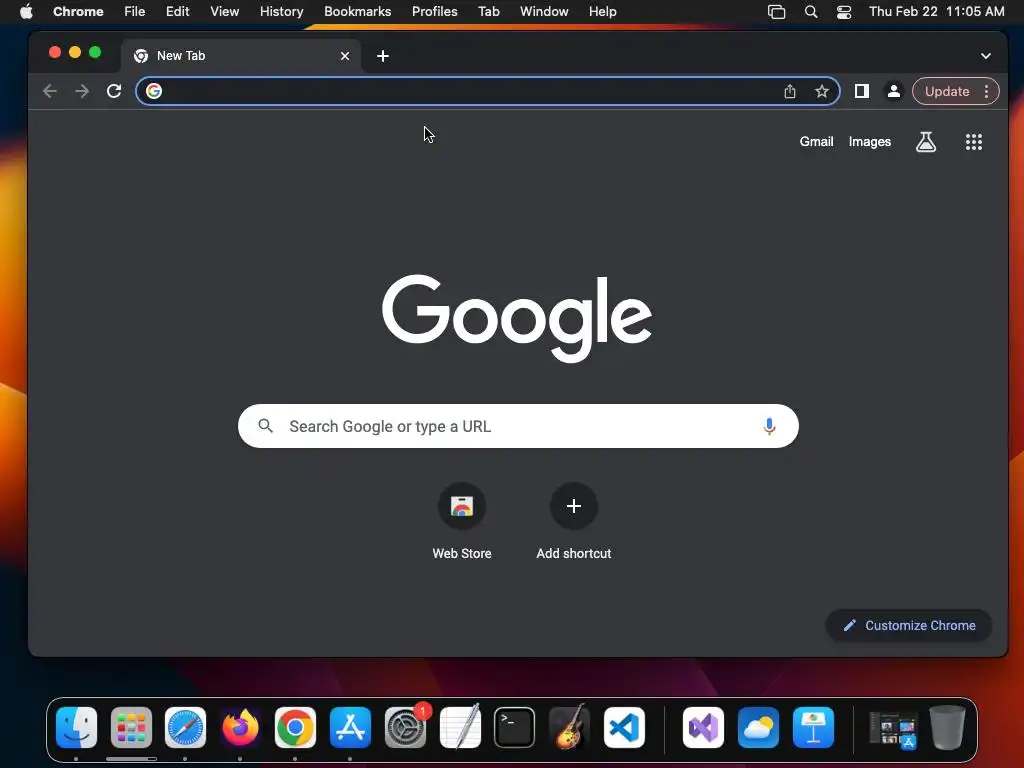Select the New Tab tab
This screenshot has width=1024, height=768.
242,56
